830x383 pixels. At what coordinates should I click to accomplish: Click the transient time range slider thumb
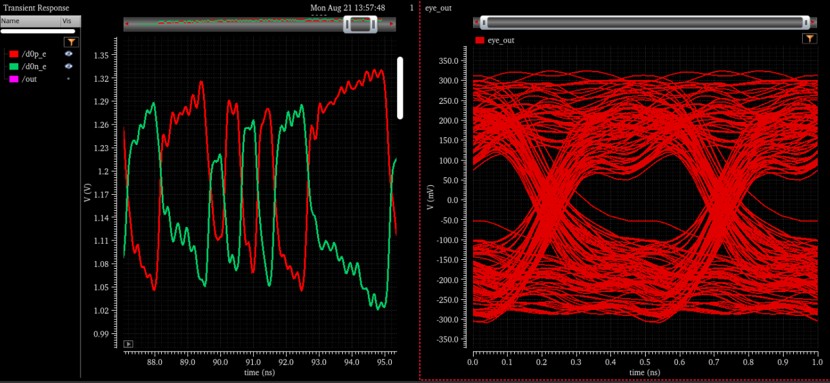click(359, 24)
